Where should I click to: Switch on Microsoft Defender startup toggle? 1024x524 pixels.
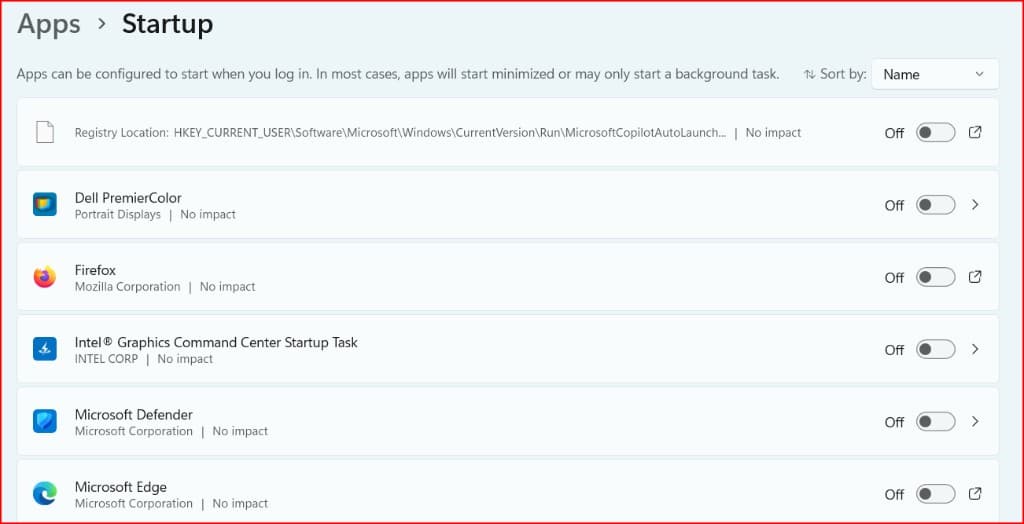935,422
